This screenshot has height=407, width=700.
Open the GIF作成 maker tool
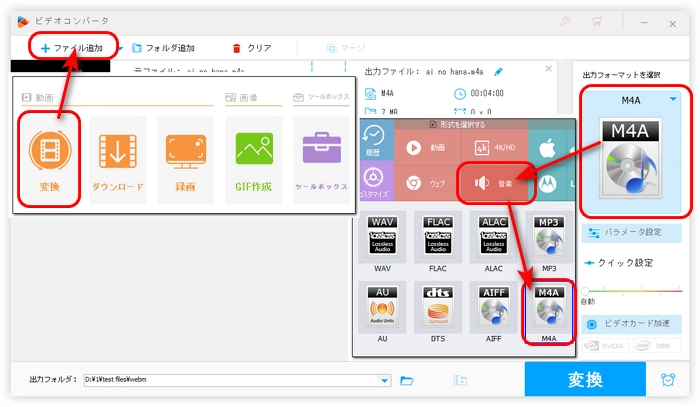tap(253, 160)
